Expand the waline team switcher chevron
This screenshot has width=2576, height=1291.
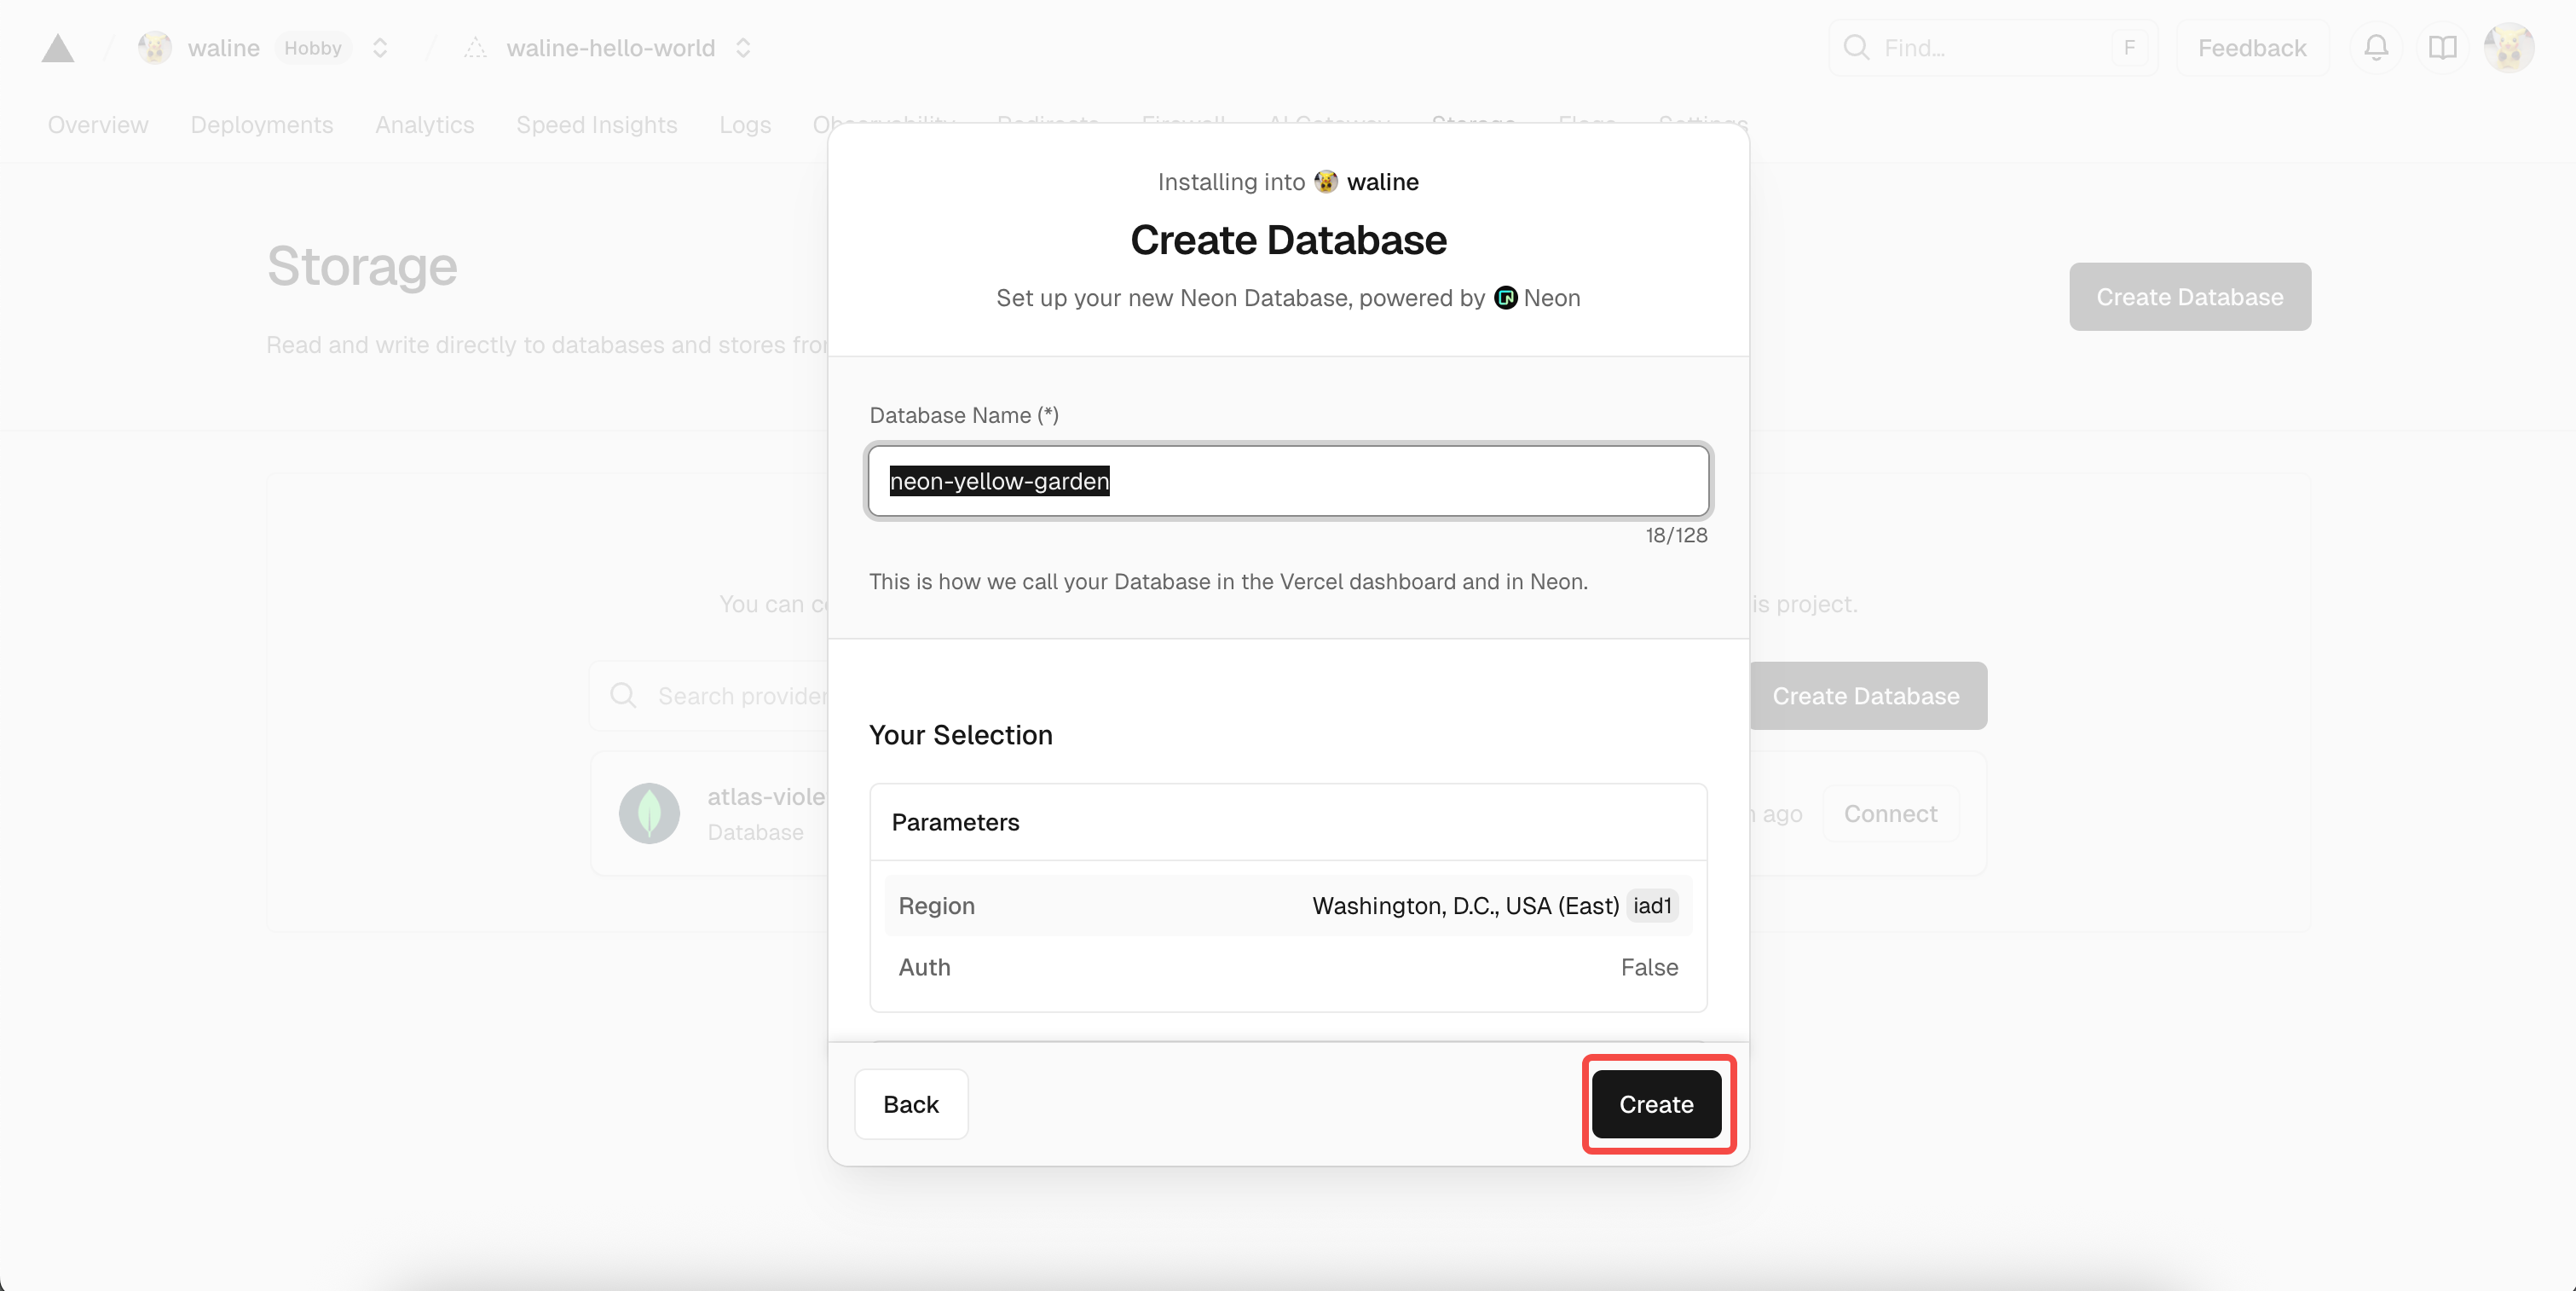click(x=380, y=48)
